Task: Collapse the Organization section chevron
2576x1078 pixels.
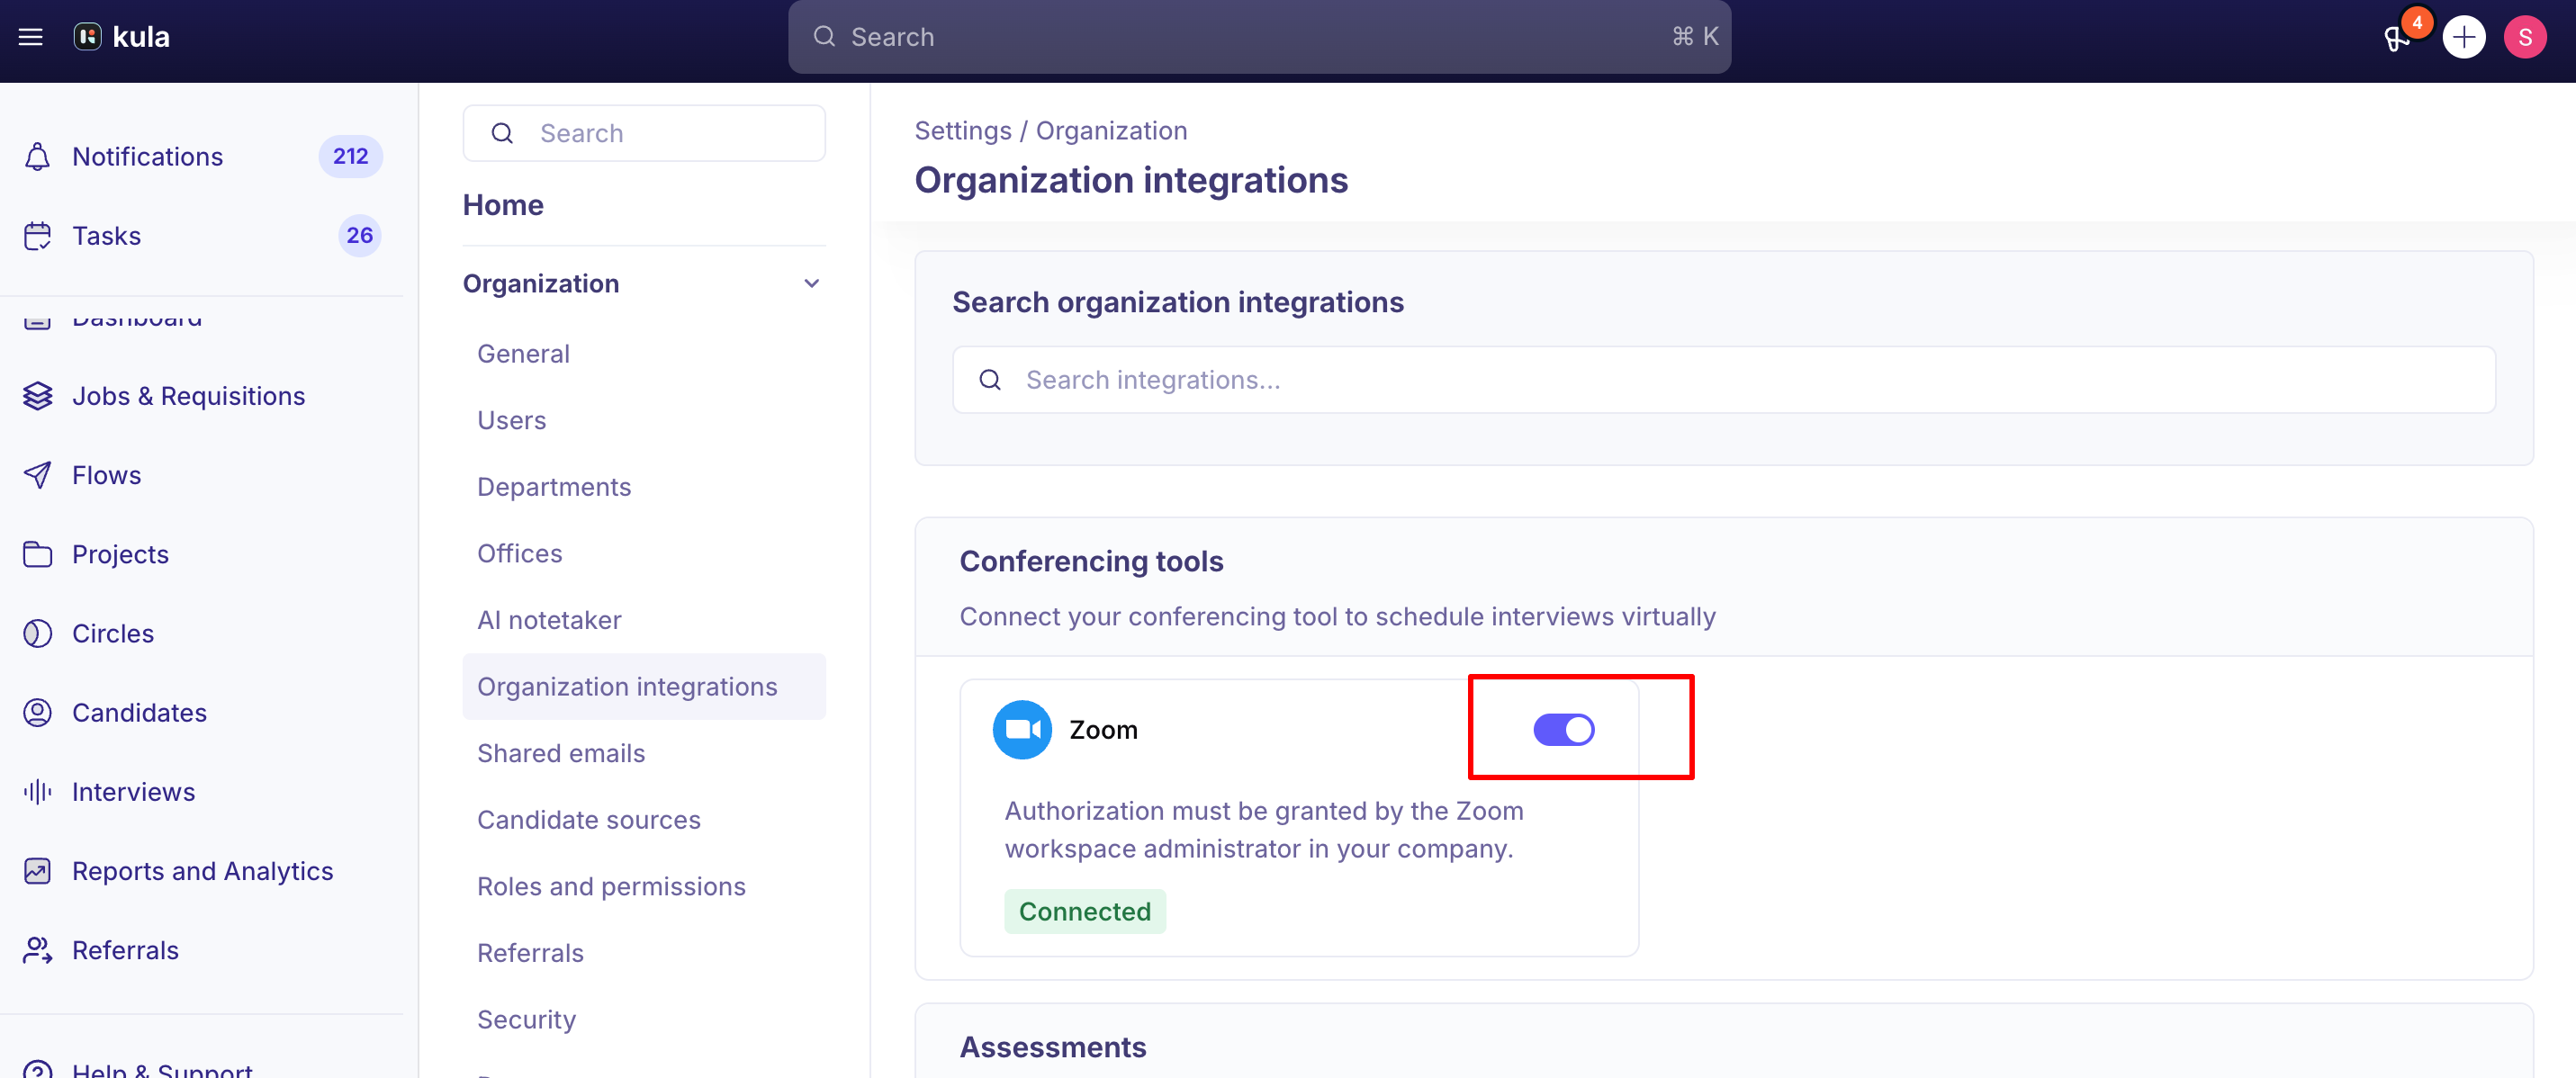Action: click(x=812, y=284)
